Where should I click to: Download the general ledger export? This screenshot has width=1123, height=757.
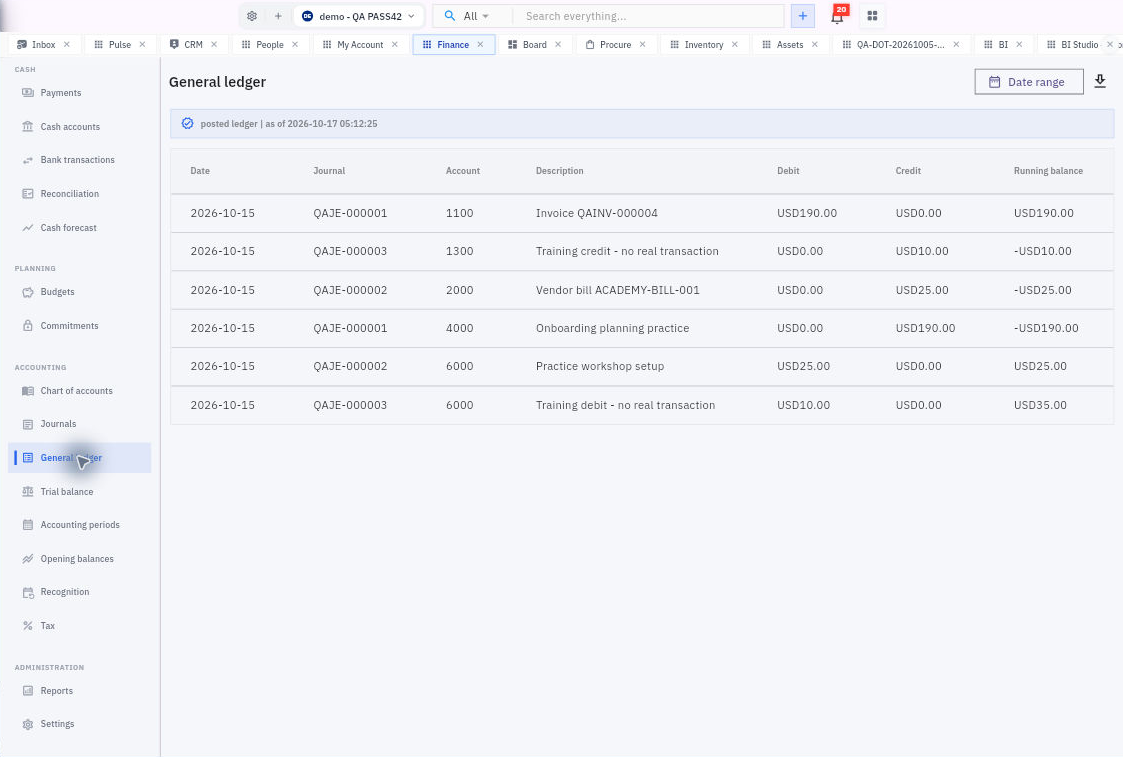tap(1100, 82)
